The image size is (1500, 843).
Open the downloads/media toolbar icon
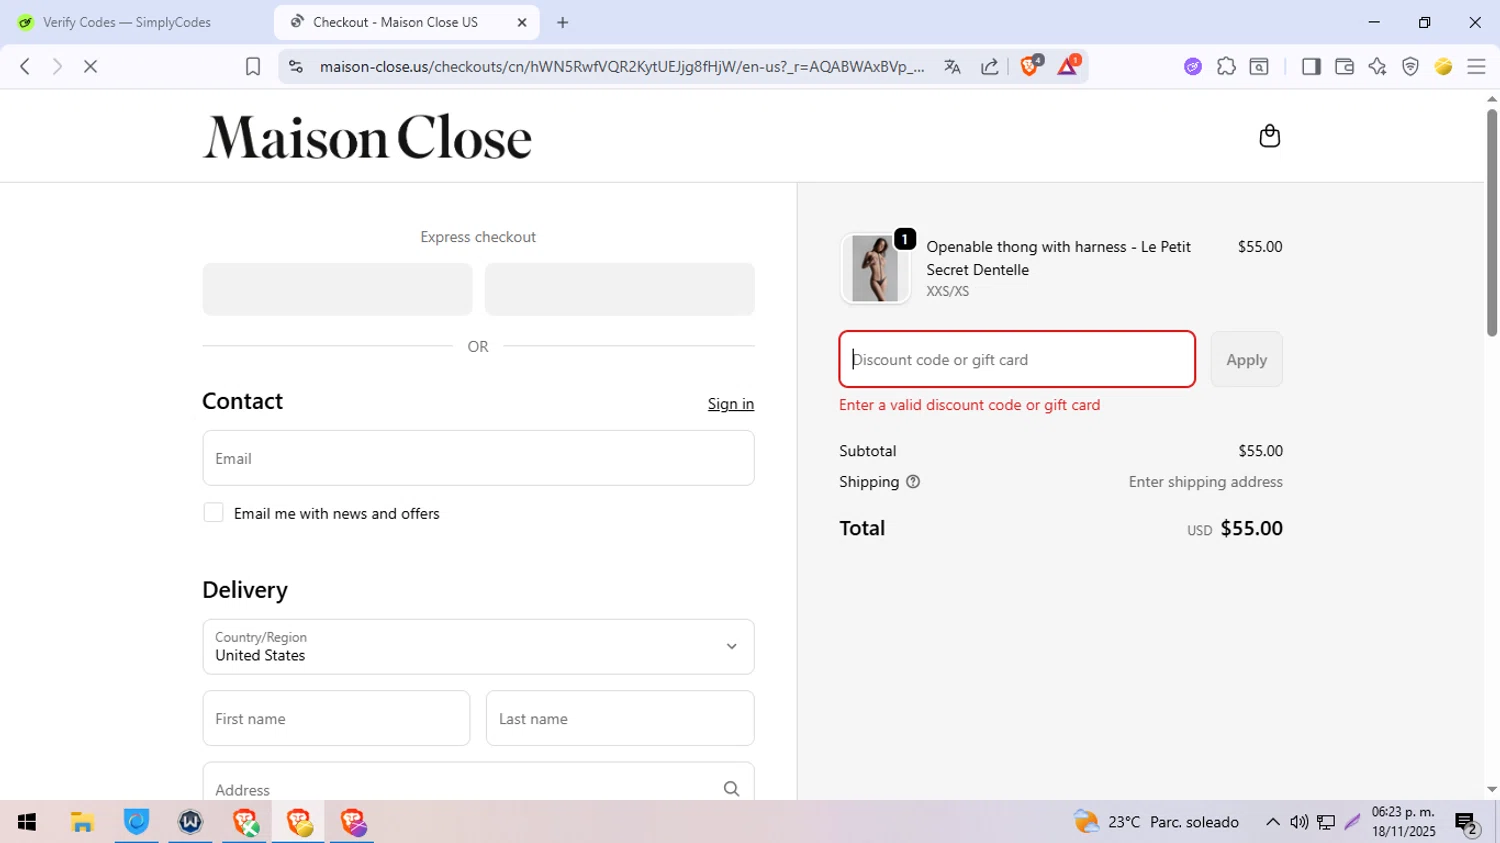(1259, 66)
